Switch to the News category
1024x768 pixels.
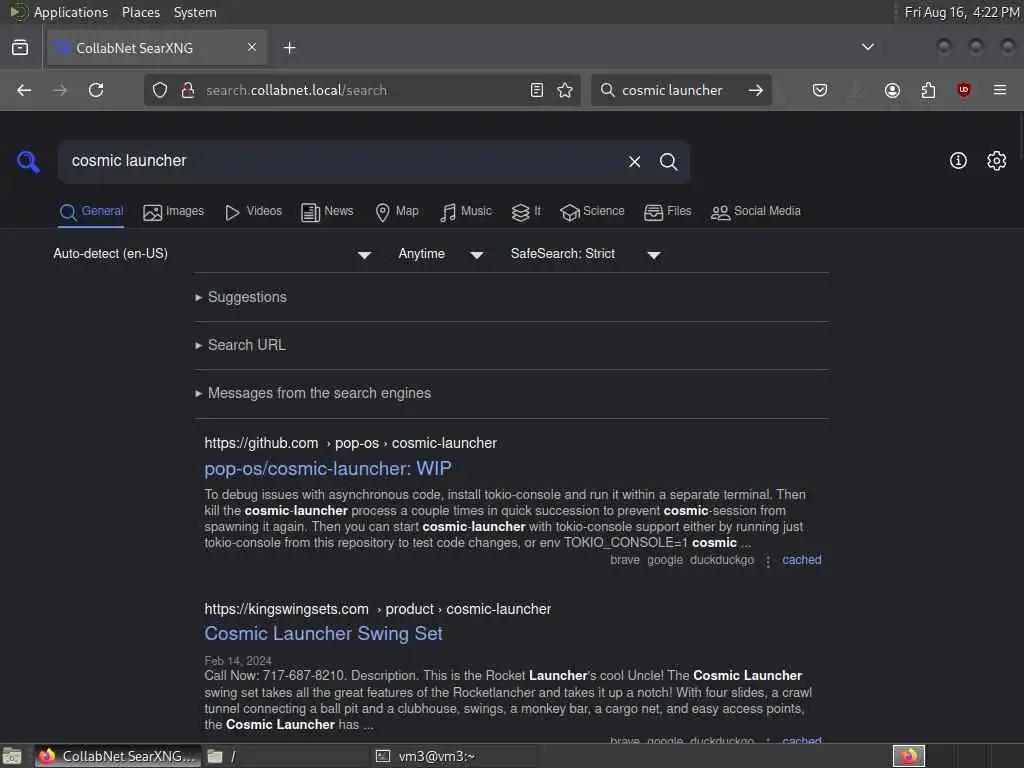coord(327,212)
